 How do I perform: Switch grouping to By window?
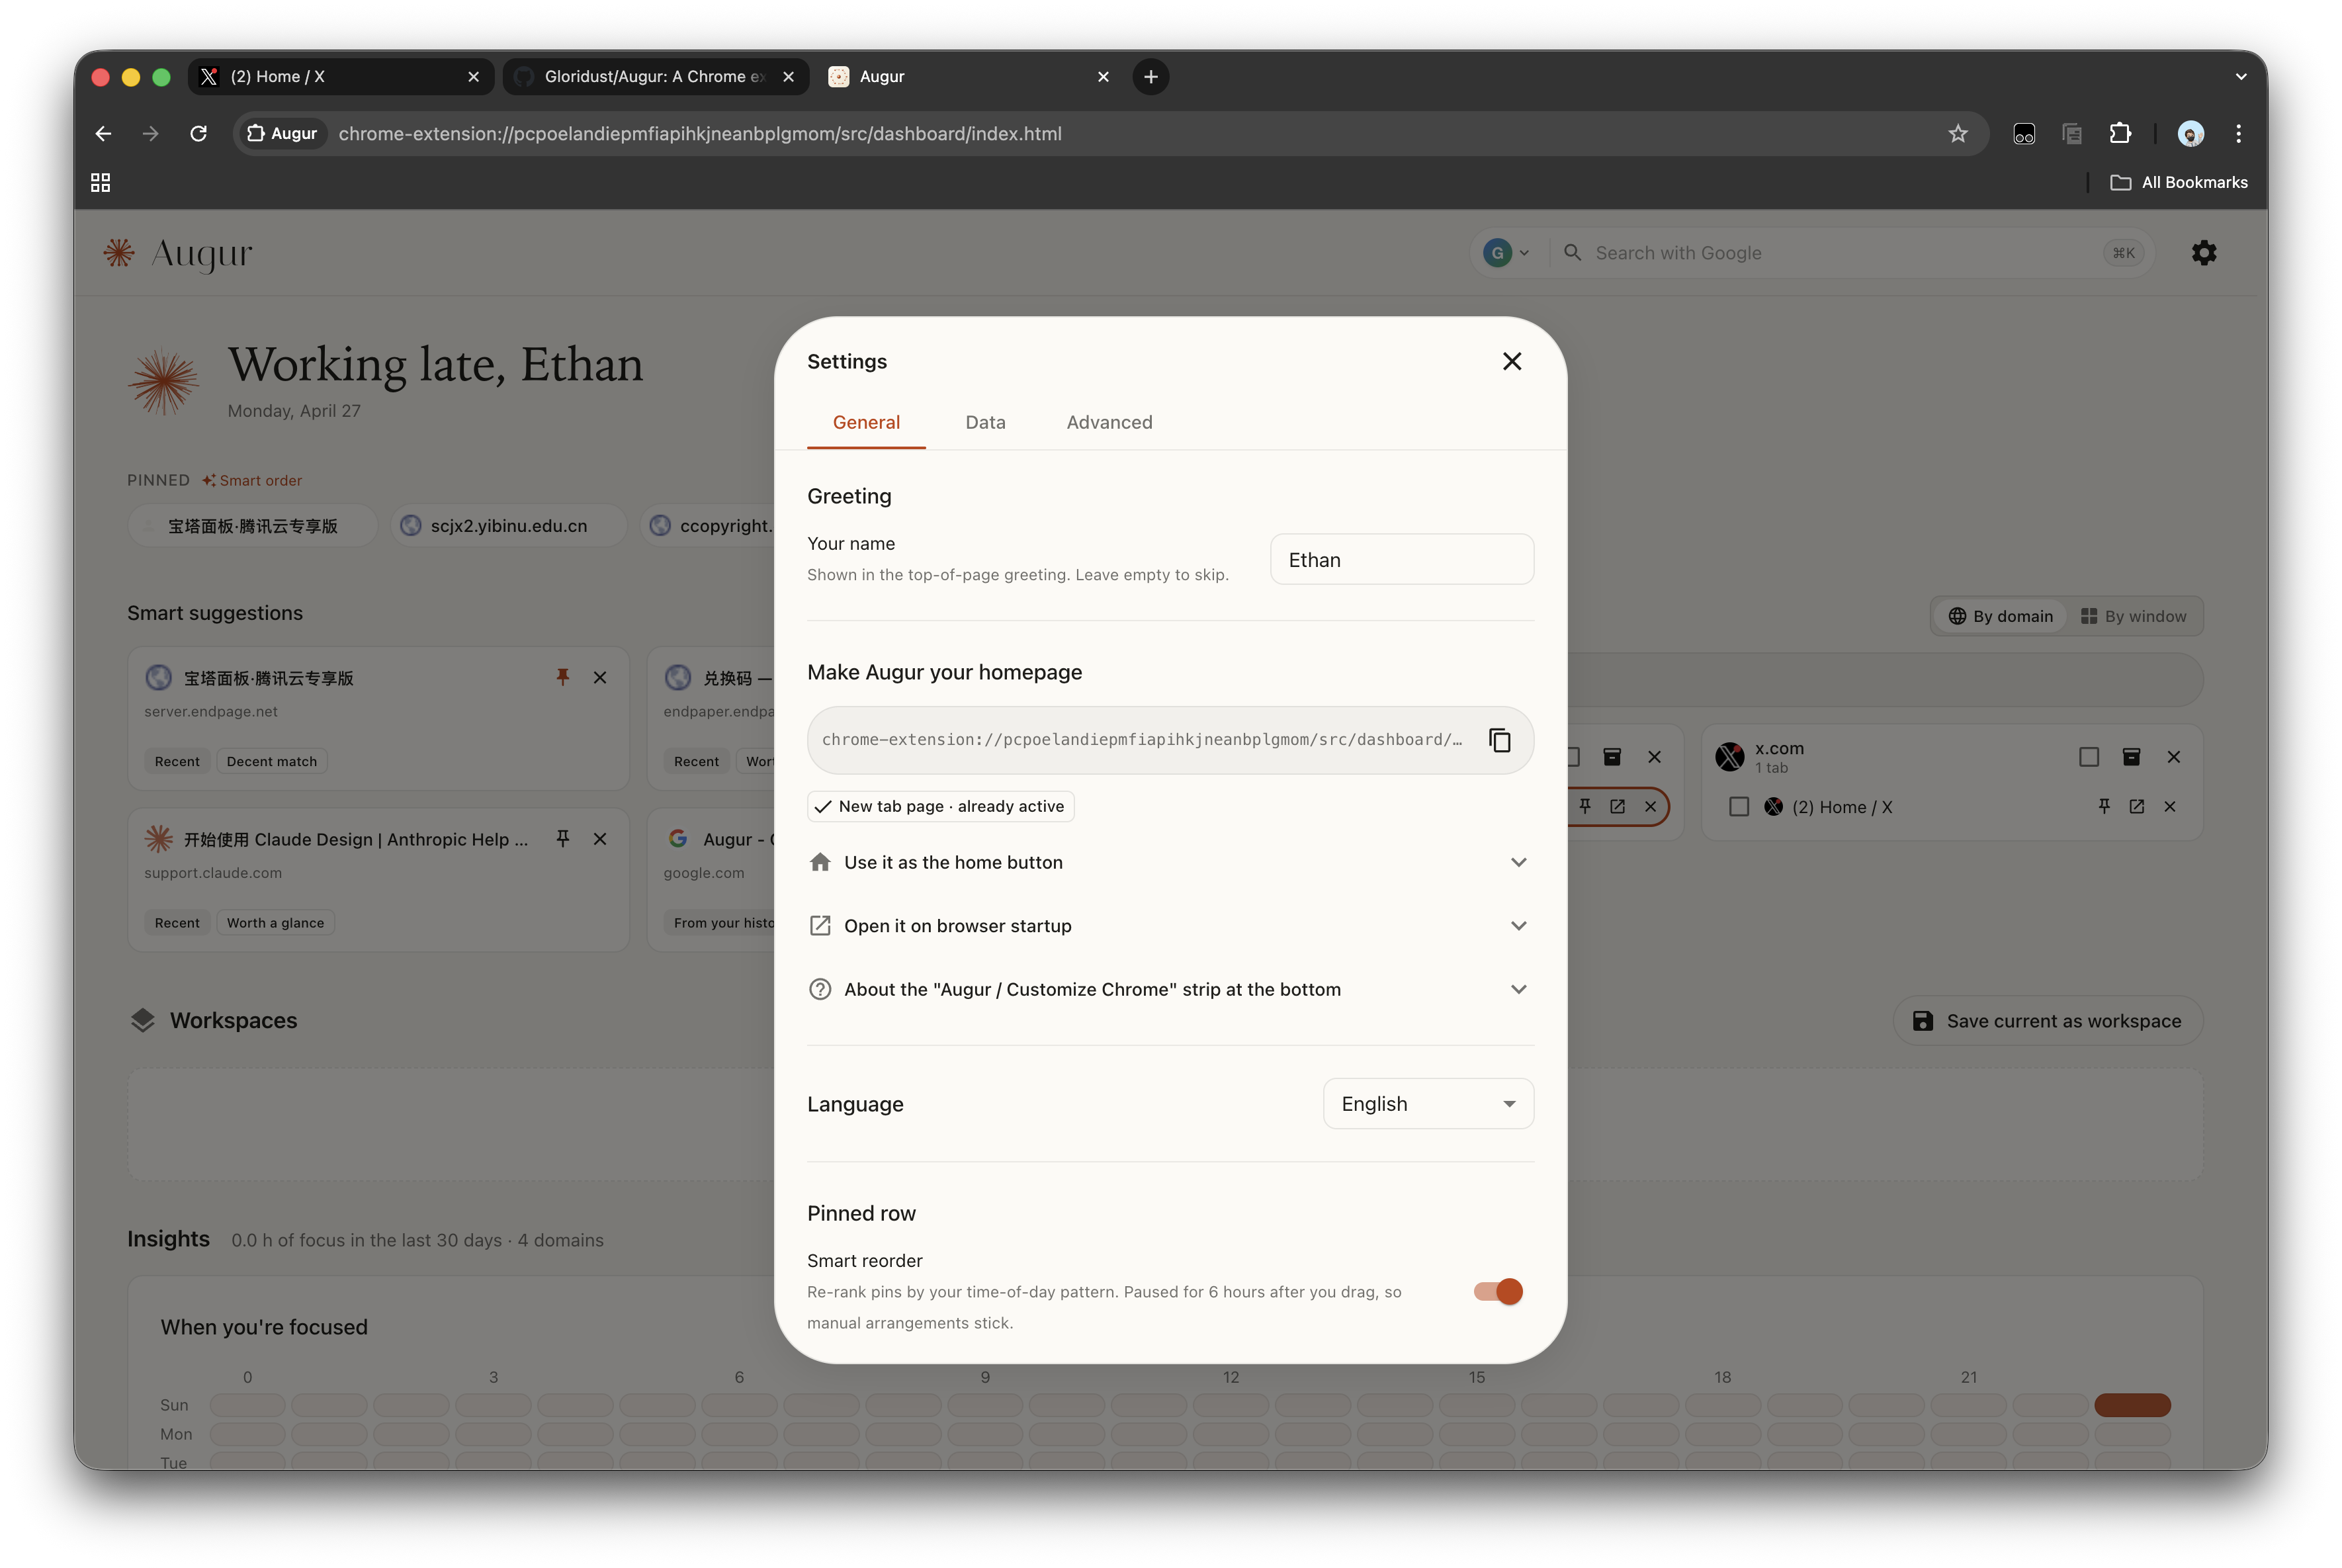click(x=2133, y=616)
